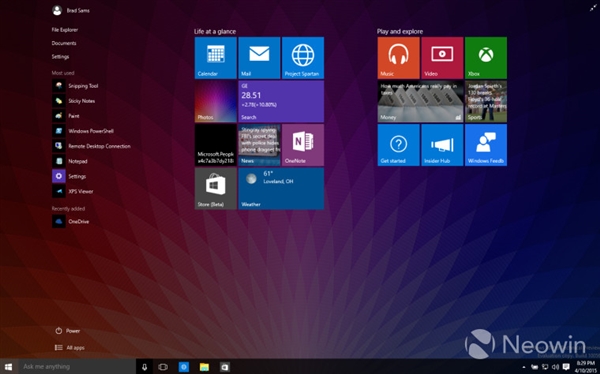Click the network tray icon
600x374 pixels.
(545, 367)
